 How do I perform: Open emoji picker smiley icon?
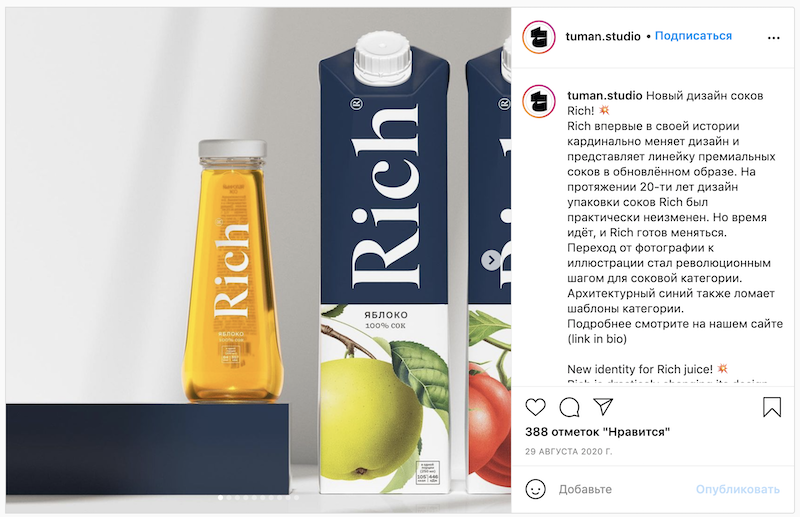[x=535, y=489]
